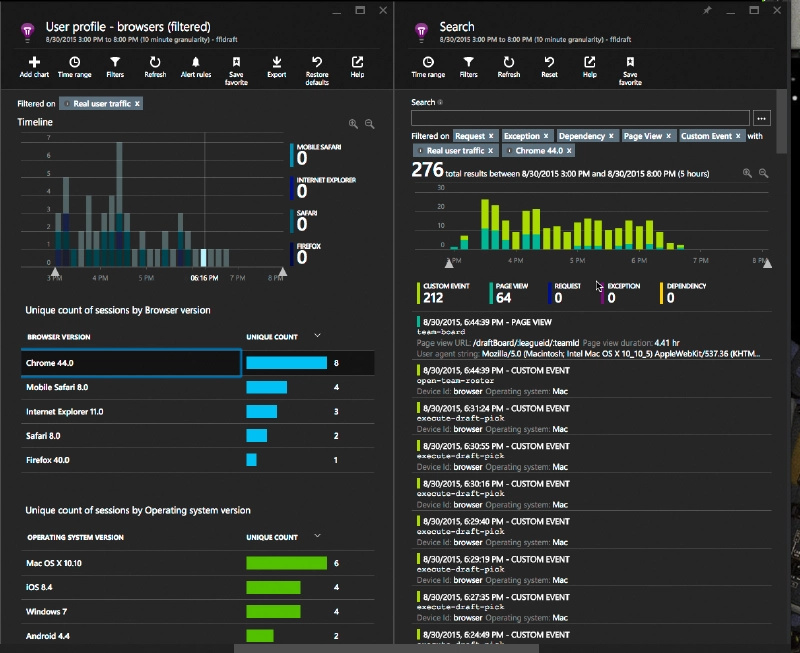Export the browsers data
Image resolution: width=800 pixels, height=653 pixels.
pyautogui.click(x=277, y=67)
